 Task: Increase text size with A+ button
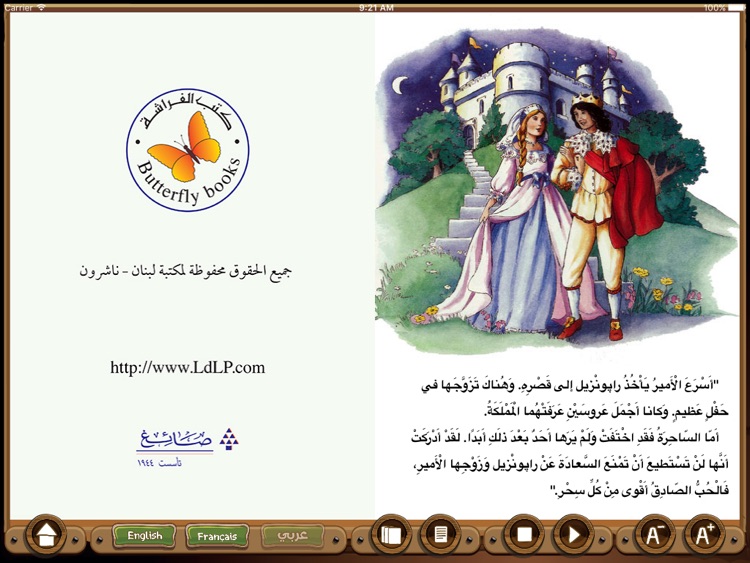tap(704, 535)
